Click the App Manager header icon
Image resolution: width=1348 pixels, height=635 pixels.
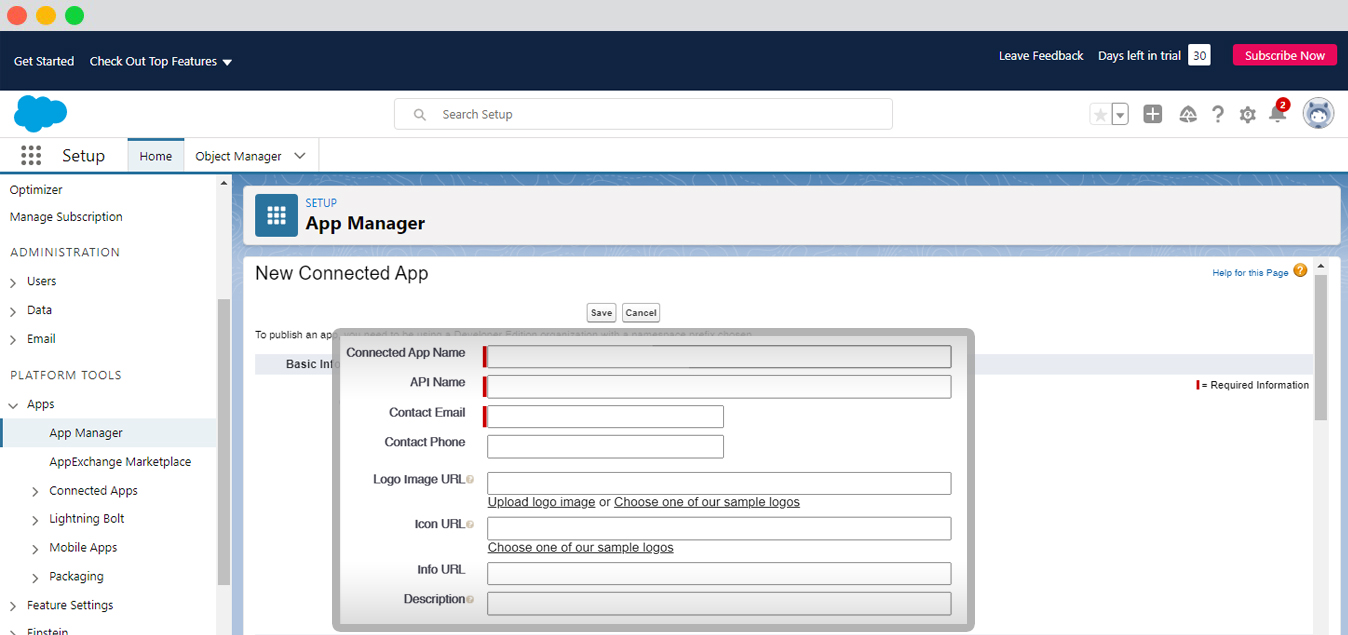(x=276, y=215)
